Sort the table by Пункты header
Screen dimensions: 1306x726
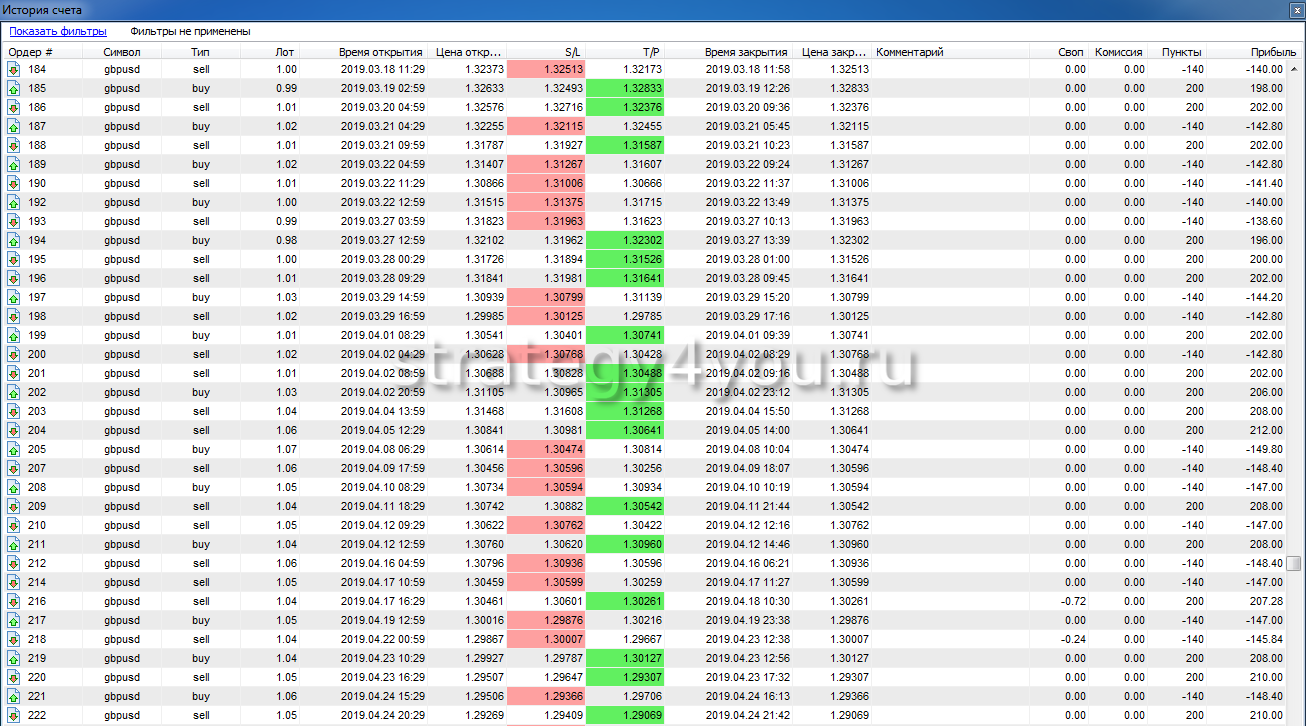(x=1181, y=52)
